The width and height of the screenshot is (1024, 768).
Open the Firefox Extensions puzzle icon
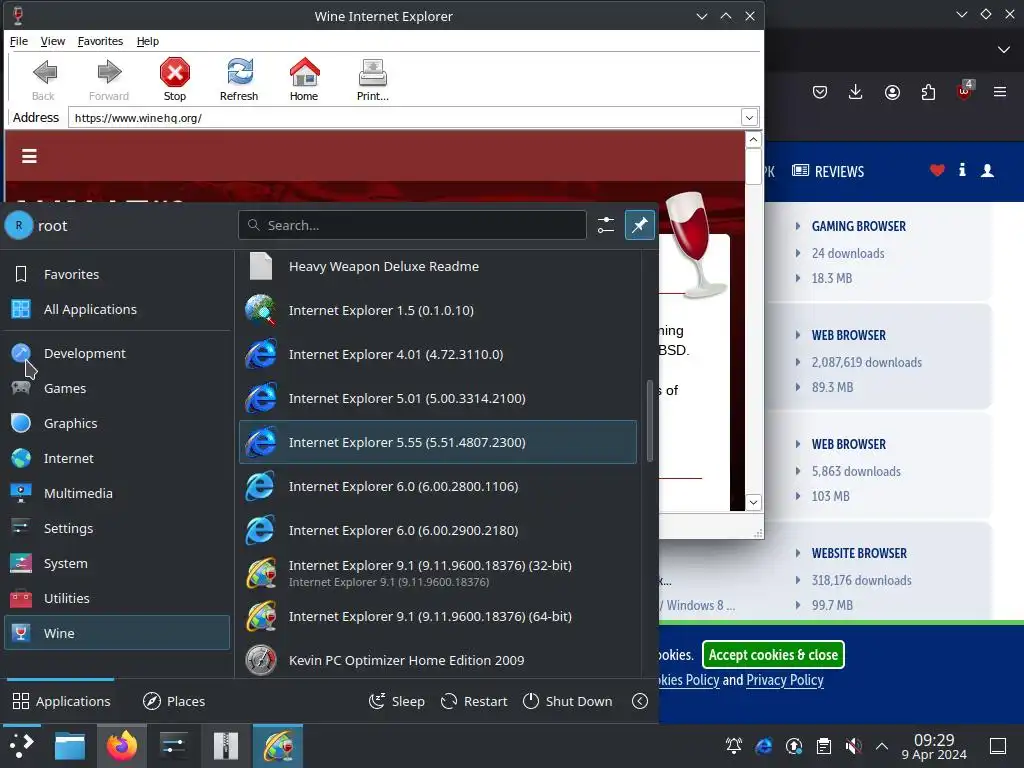928,92
